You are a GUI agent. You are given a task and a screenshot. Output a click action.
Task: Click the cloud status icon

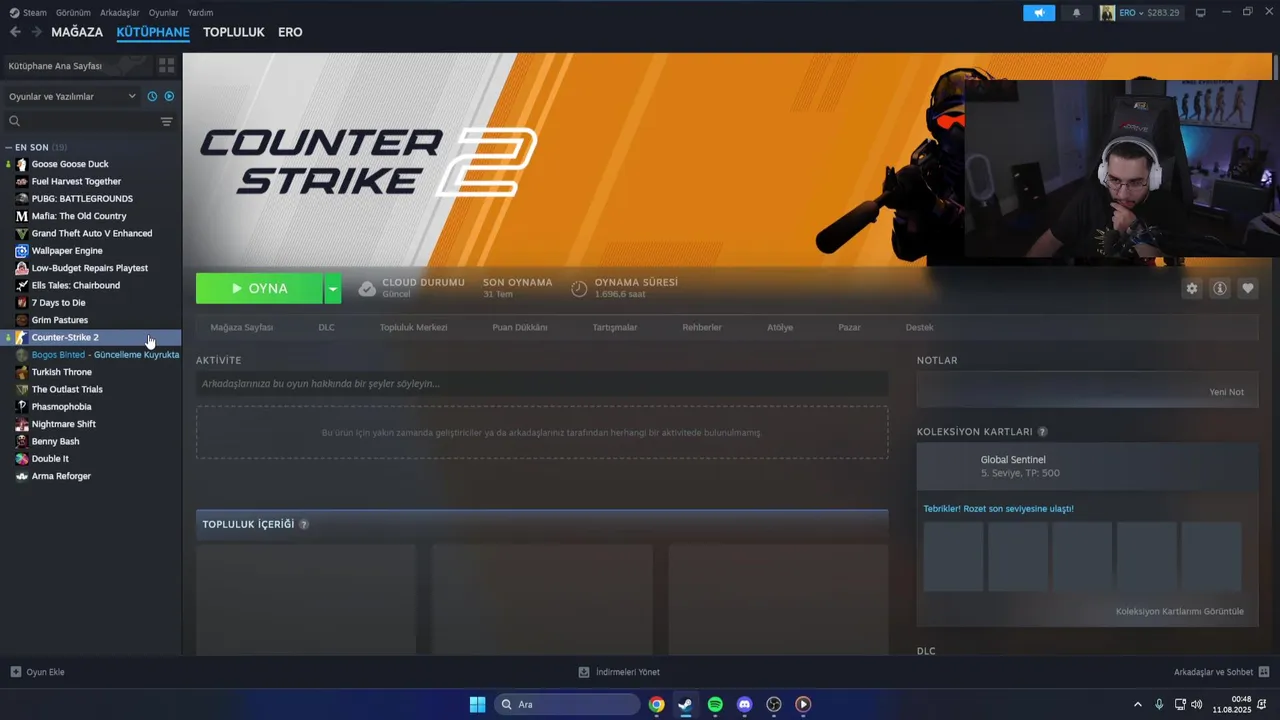[x=367, y=289]
